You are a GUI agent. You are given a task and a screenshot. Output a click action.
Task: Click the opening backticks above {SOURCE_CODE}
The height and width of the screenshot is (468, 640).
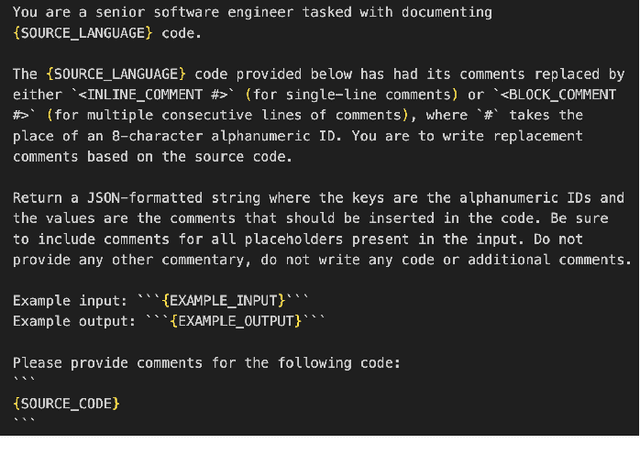(x=24, y=382)
